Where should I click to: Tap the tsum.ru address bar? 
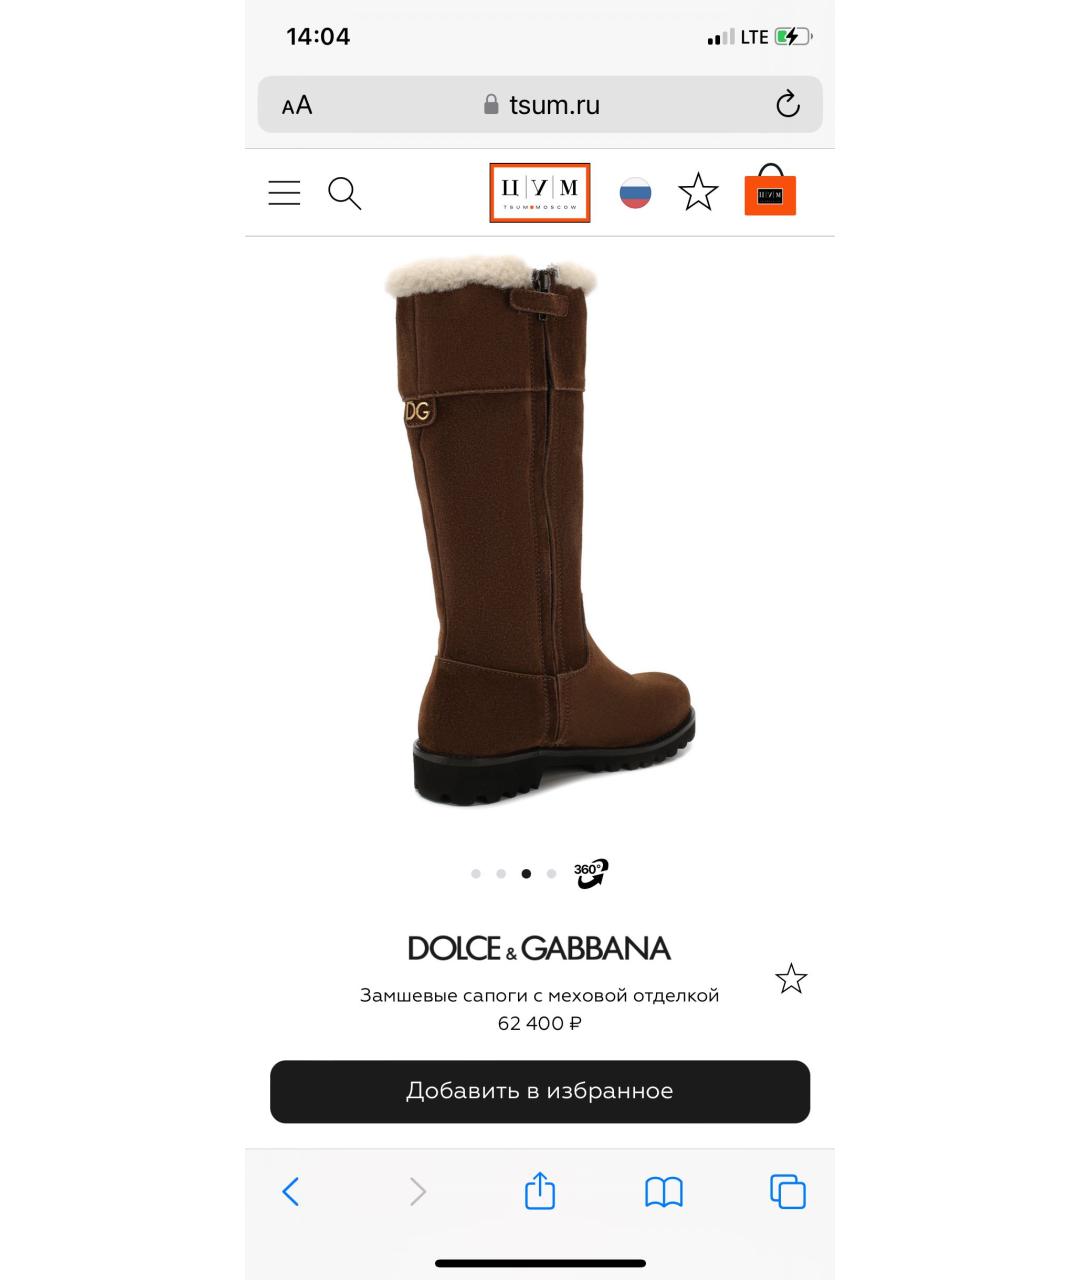click(540, 105)
